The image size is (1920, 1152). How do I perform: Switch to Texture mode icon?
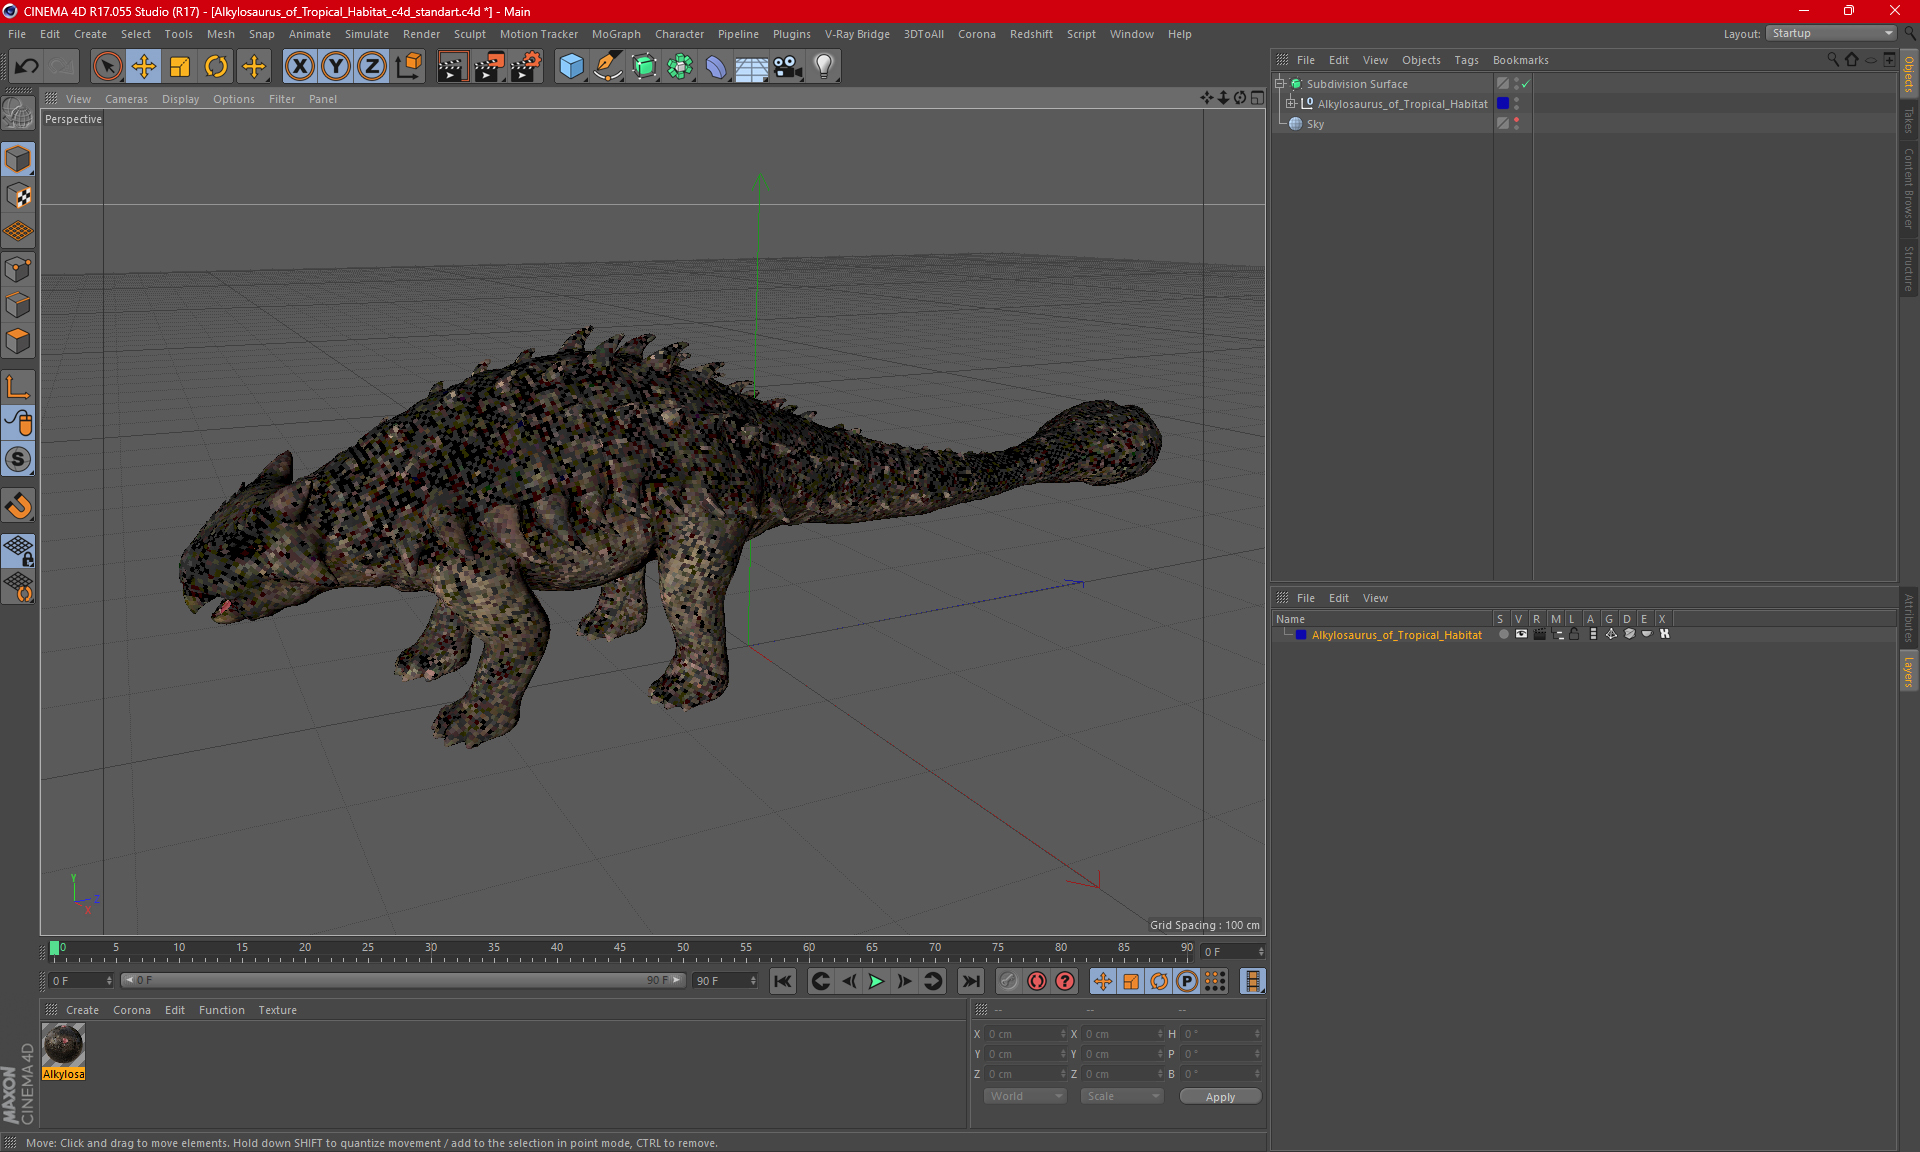18,196
